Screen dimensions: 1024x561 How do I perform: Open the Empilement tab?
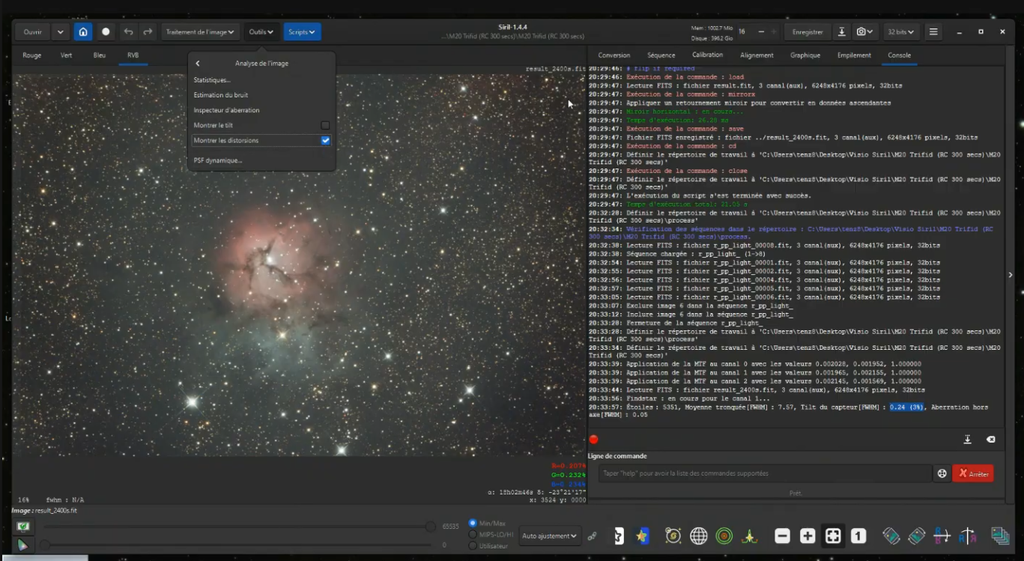854,56
